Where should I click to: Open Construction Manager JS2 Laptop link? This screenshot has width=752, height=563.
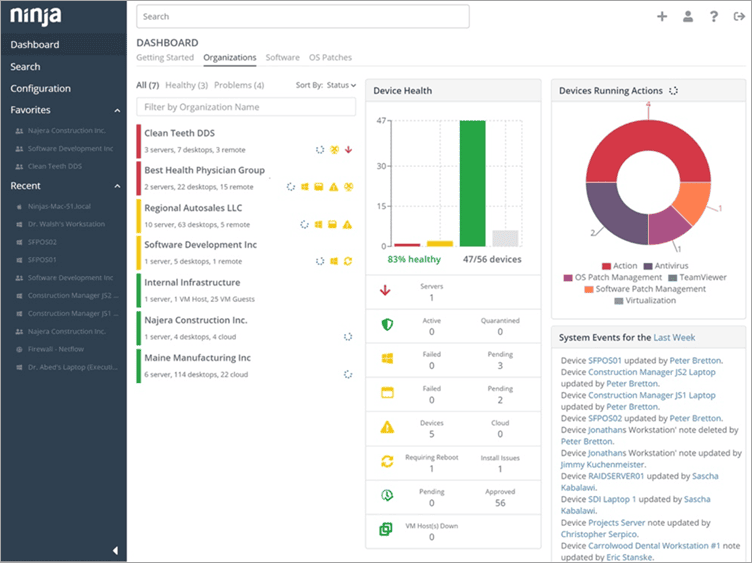click(x=651, y=372)
